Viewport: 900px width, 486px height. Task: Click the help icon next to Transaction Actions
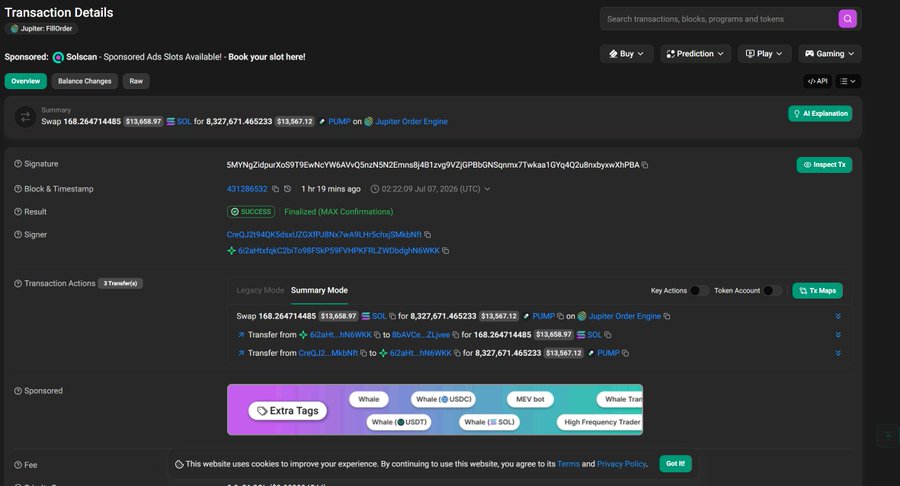[x=18, y=283]
